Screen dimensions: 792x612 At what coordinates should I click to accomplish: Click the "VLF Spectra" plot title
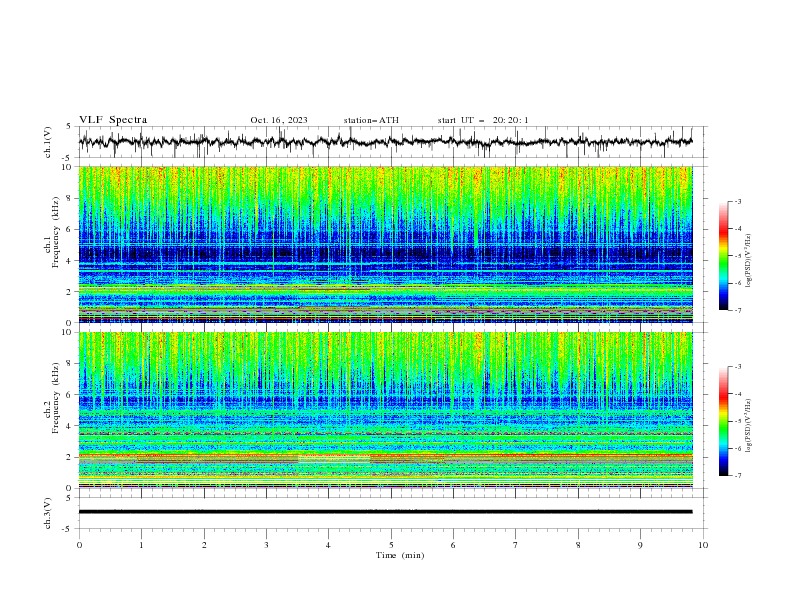click(x=113, y=120)
